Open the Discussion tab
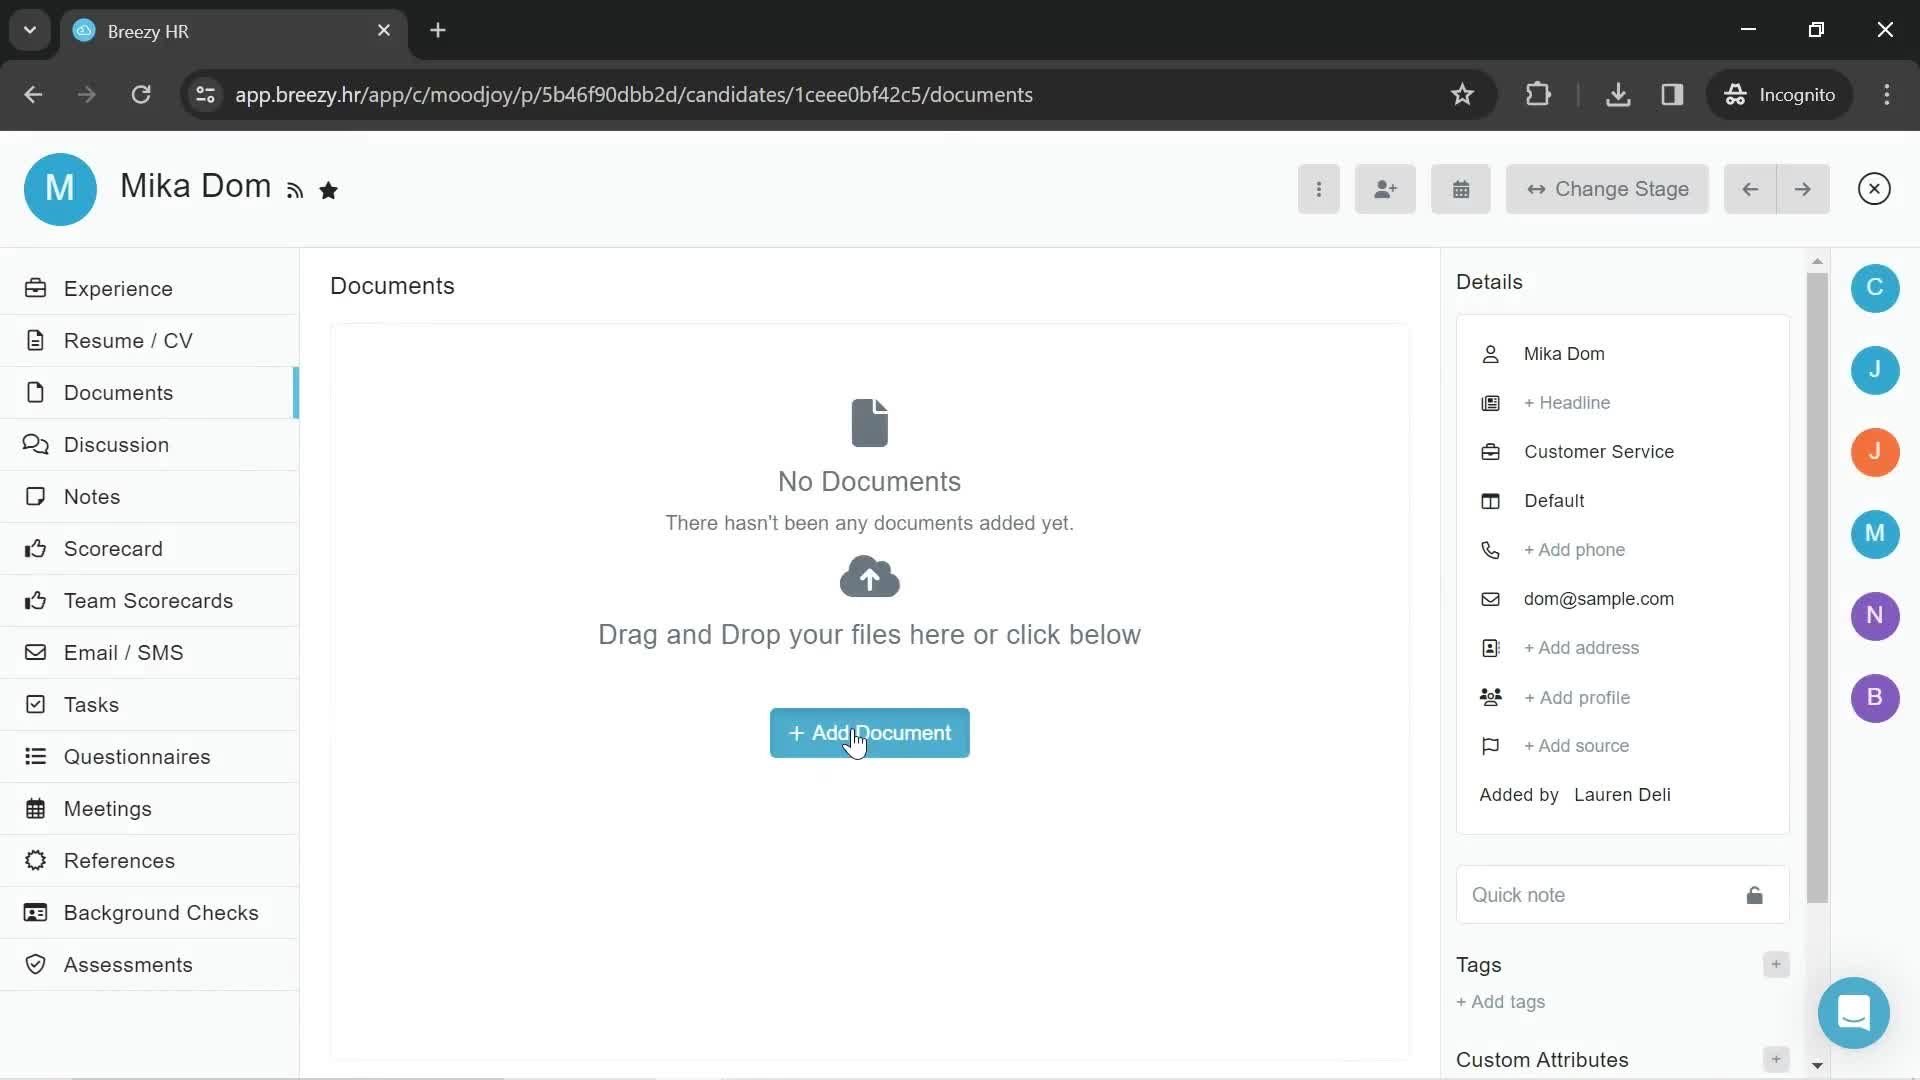The height and width of the screenshot is (1080, 1920). pos(116,444)
